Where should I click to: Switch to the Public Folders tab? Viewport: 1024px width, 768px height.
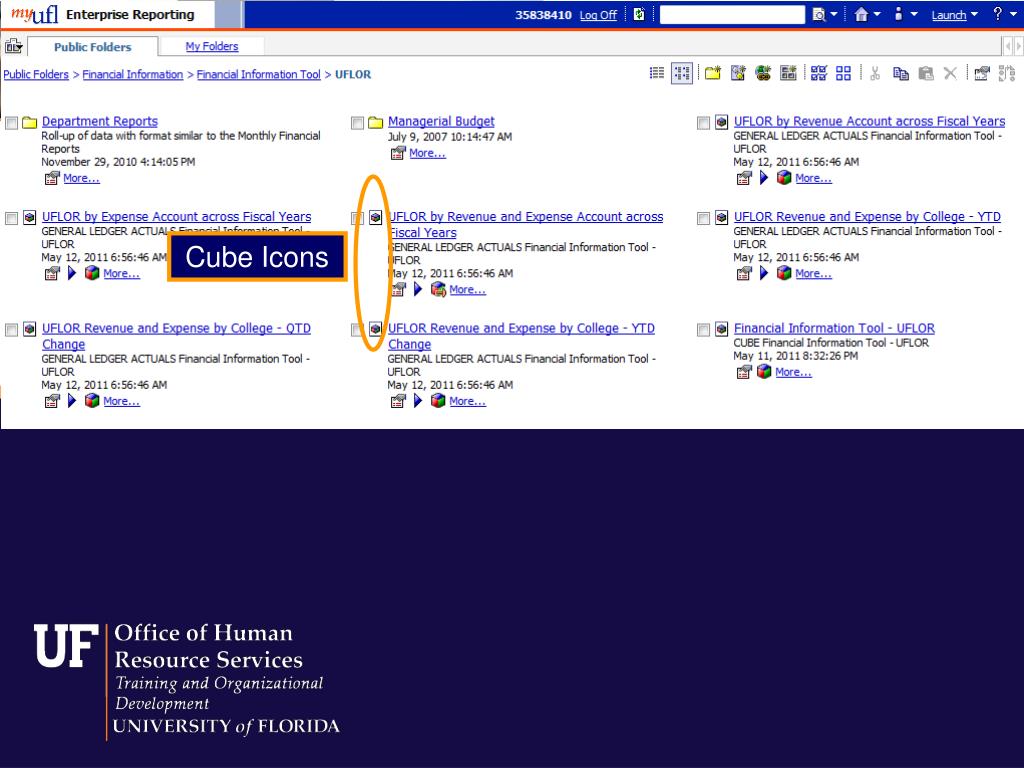pyautogui.click(x=93, y=46)
